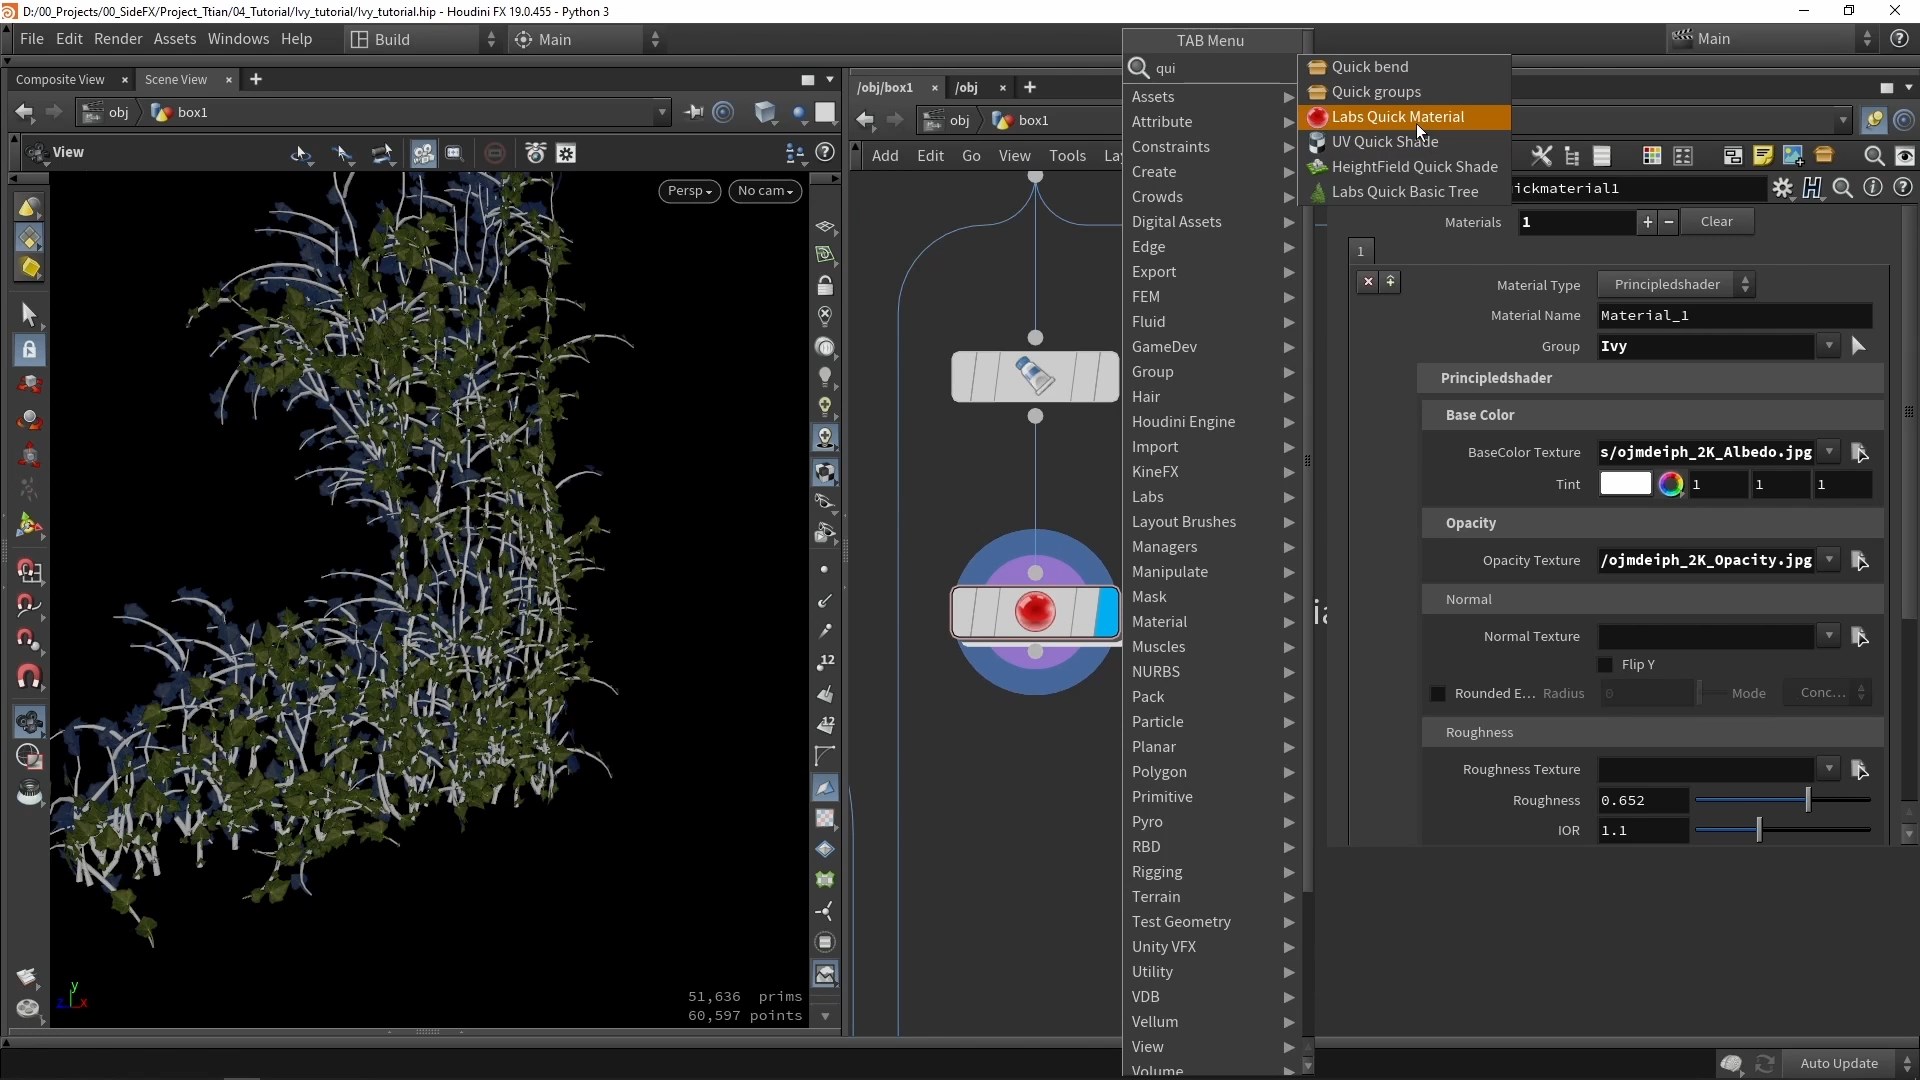Decrease Materials count with minus button

[x=1668, y=222]
